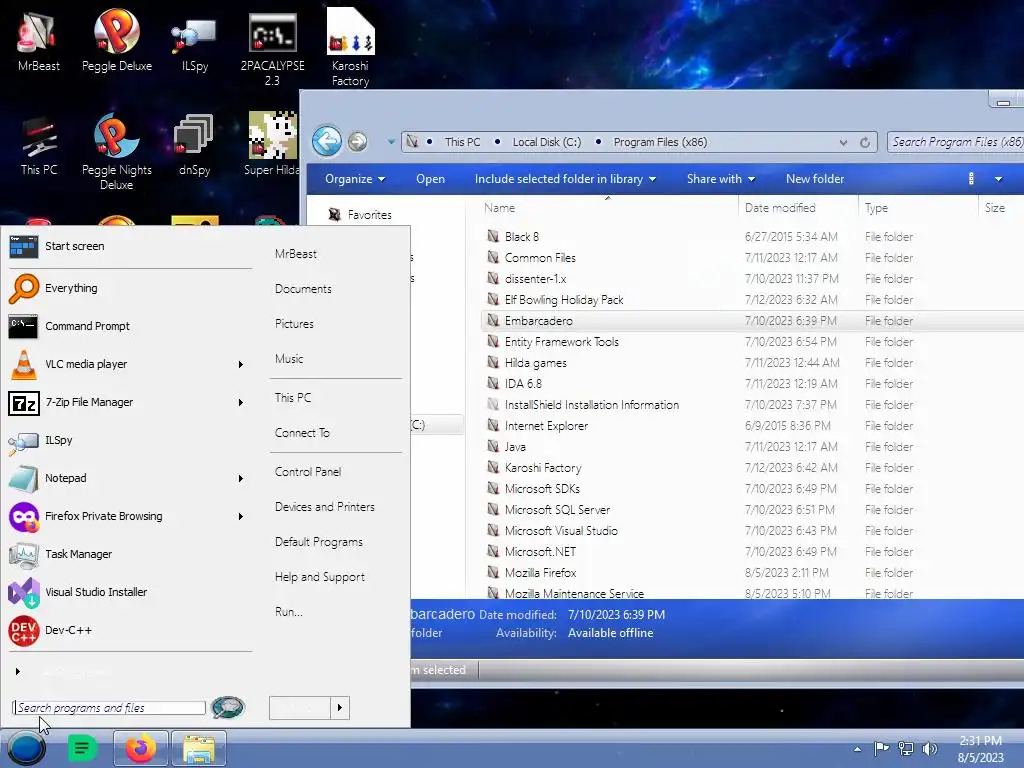The image size is (1024, 768).
Task: Show hidden tray icons arrow
Action: [857, 749]
